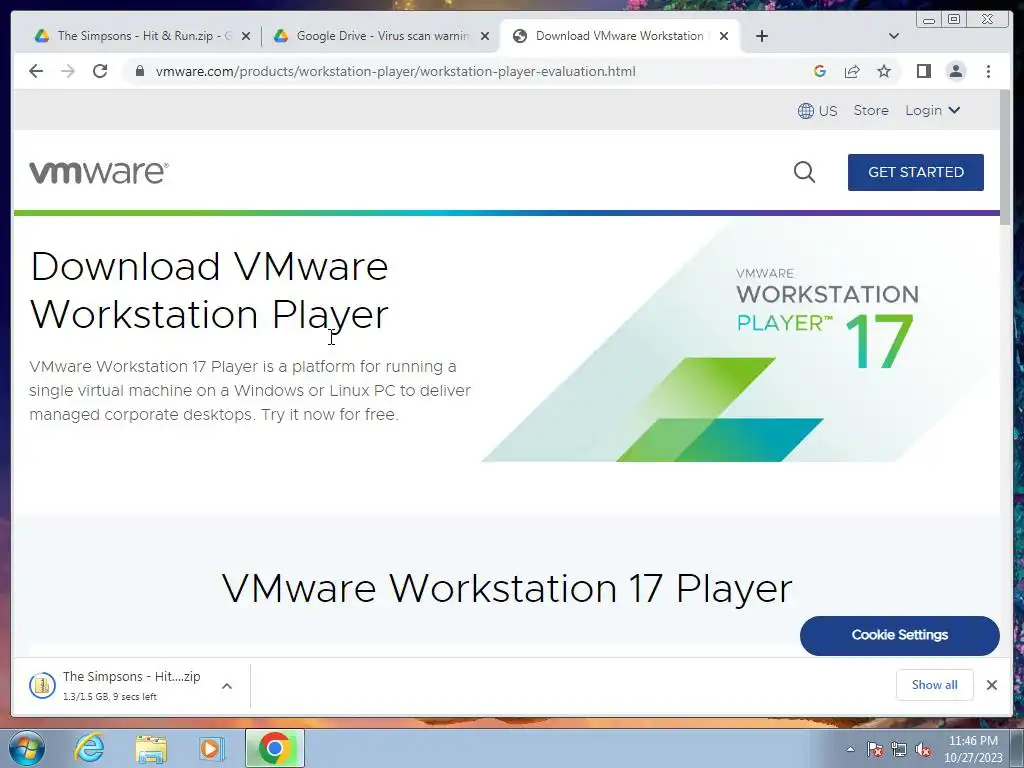
Task: Show hidden tray icons arrow
Action: pos(850,749)
